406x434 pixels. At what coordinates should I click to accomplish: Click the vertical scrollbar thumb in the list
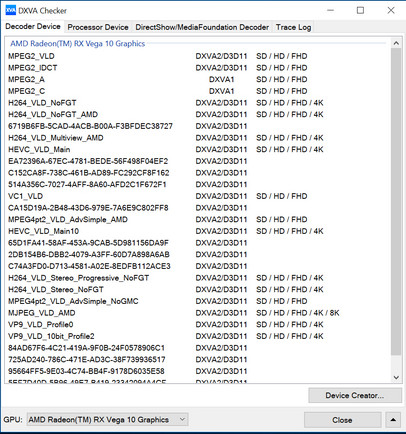click(x=396, y=202)
